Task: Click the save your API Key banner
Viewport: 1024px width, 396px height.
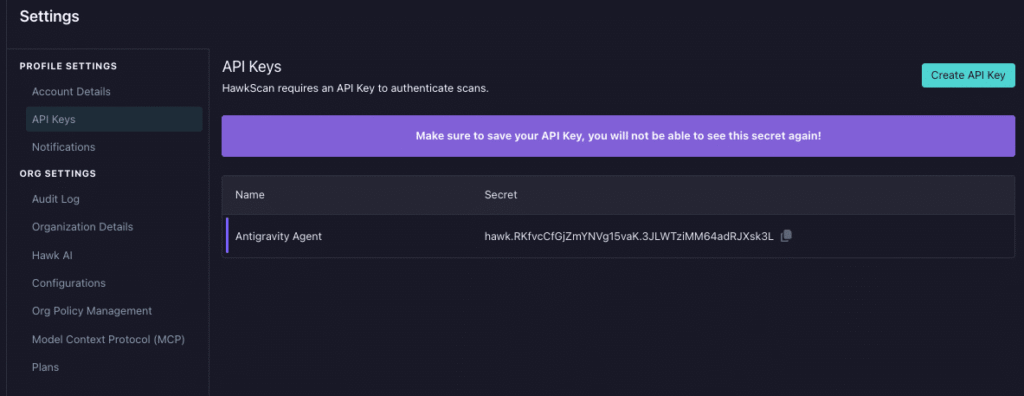Action: point(618,136)
